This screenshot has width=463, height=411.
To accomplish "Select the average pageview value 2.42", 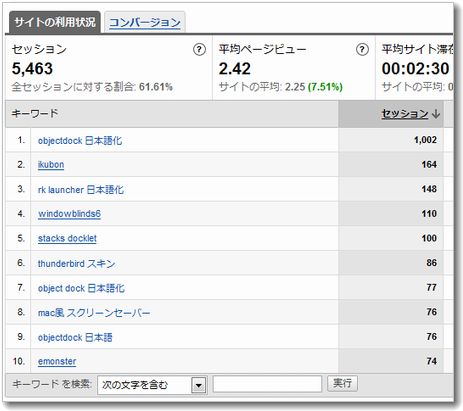I will tap(235, 69).
